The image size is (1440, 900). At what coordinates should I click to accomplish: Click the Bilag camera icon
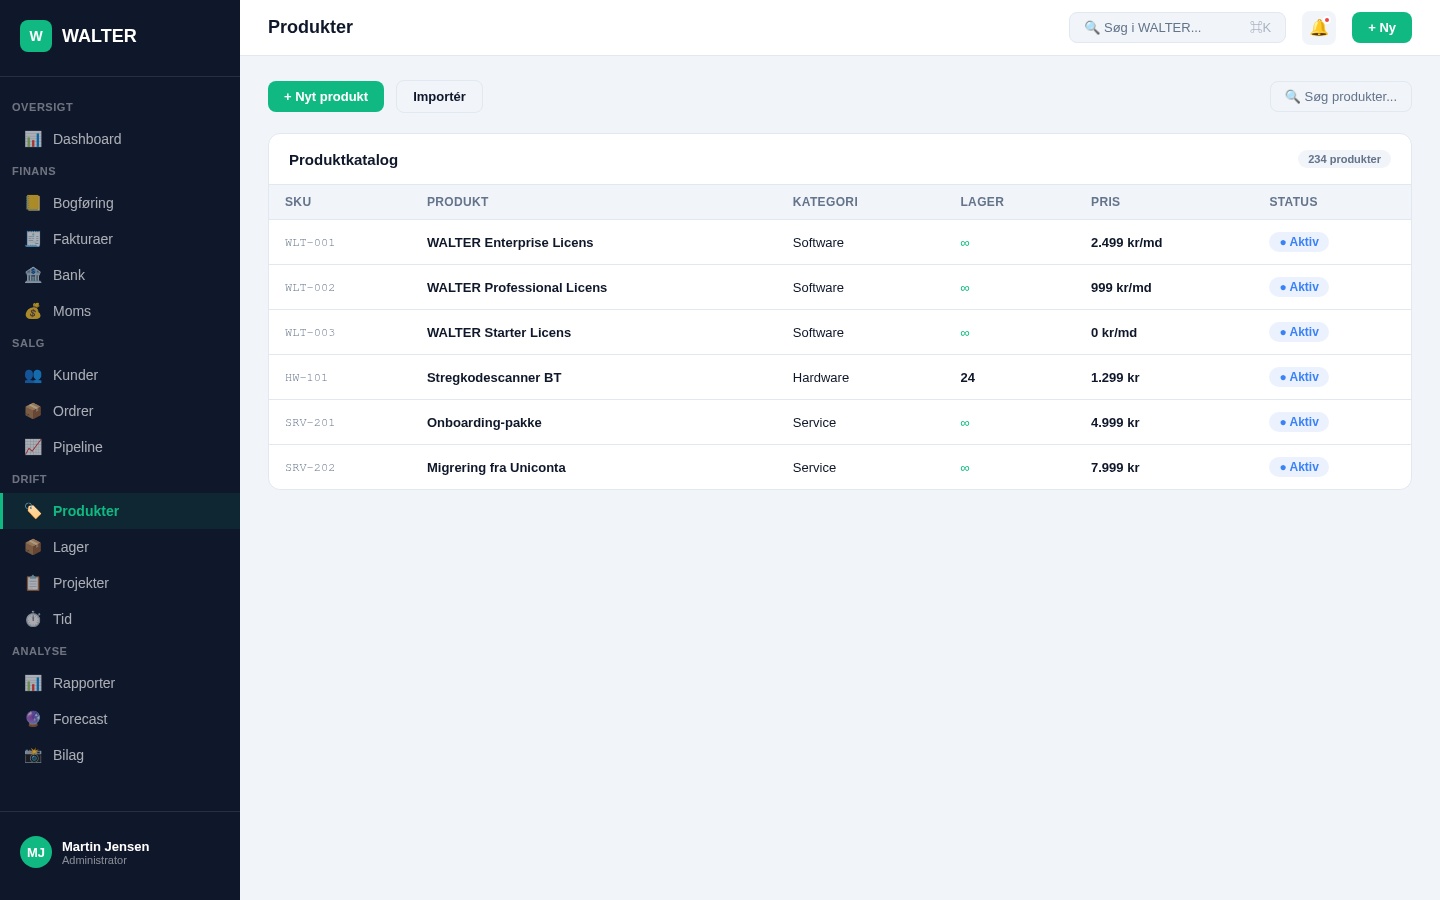point(33,755)
